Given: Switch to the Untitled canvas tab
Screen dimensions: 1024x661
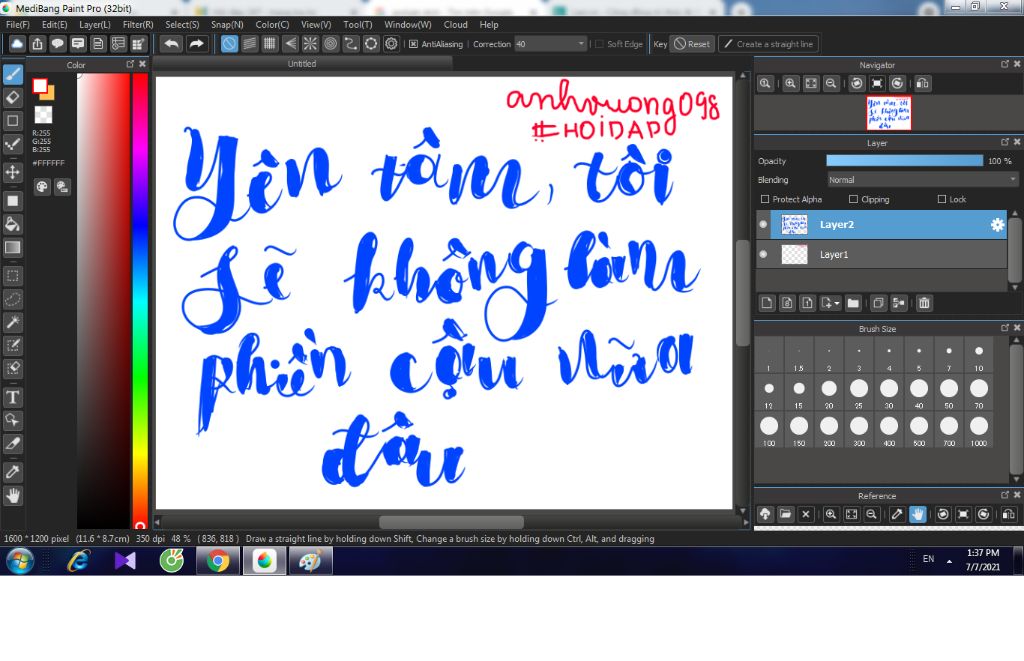Looking at the screenshot, I should pyautogui.click(x=302, y=63).
